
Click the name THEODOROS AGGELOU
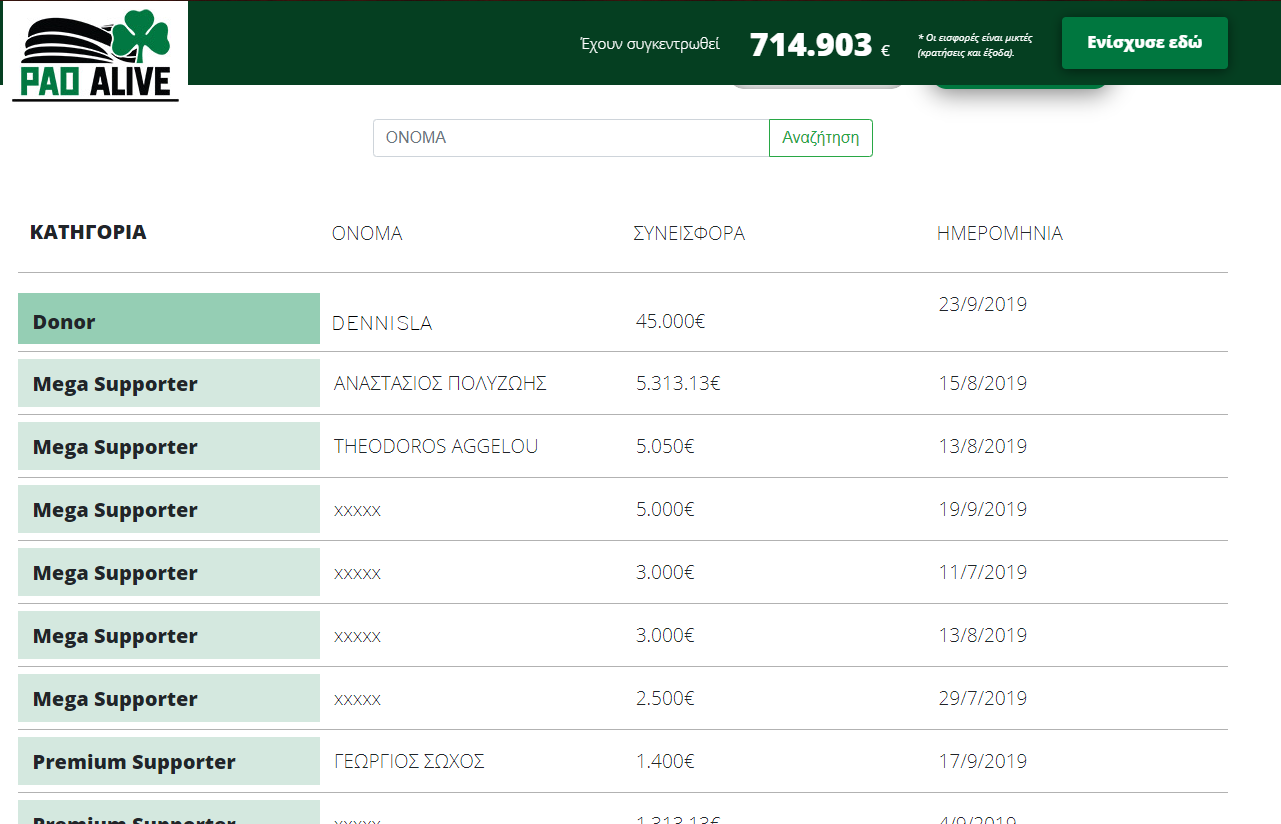point(436,447)
